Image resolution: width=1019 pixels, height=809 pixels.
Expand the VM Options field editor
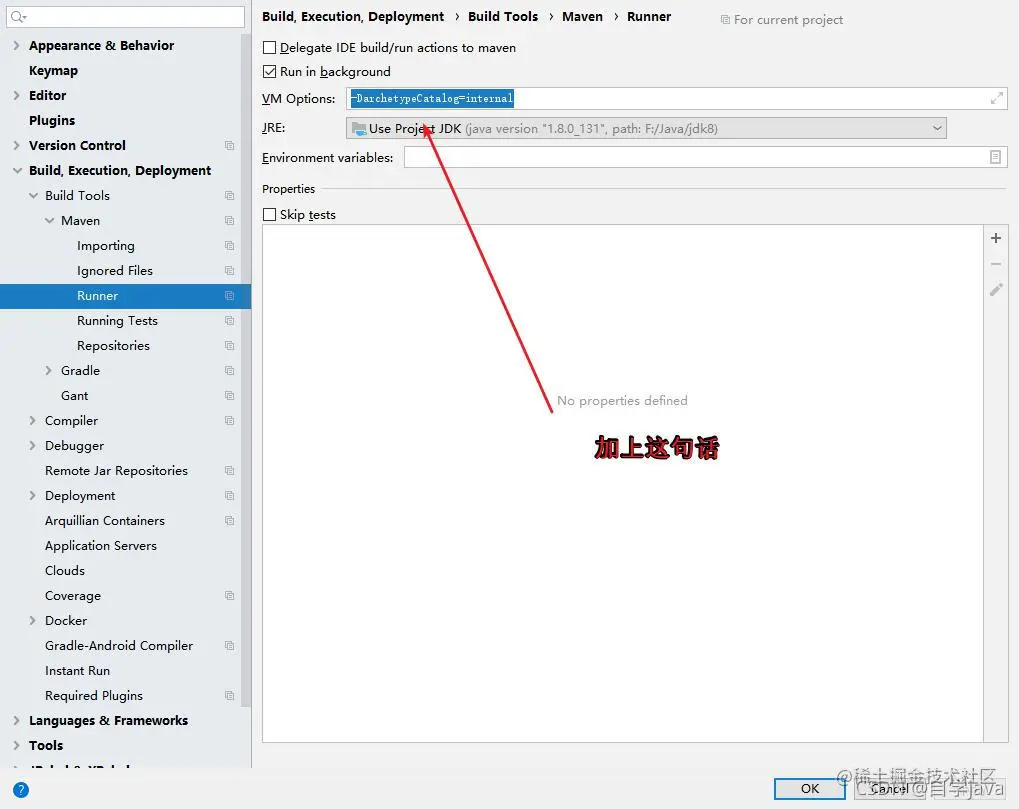pyautogui.click(x=996, y=98)
